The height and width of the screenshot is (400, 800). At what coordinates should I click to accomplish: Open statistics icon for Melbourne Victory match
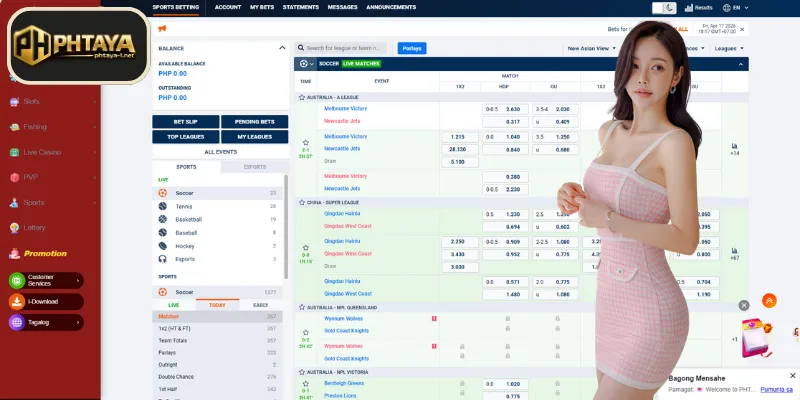point(735,146)
